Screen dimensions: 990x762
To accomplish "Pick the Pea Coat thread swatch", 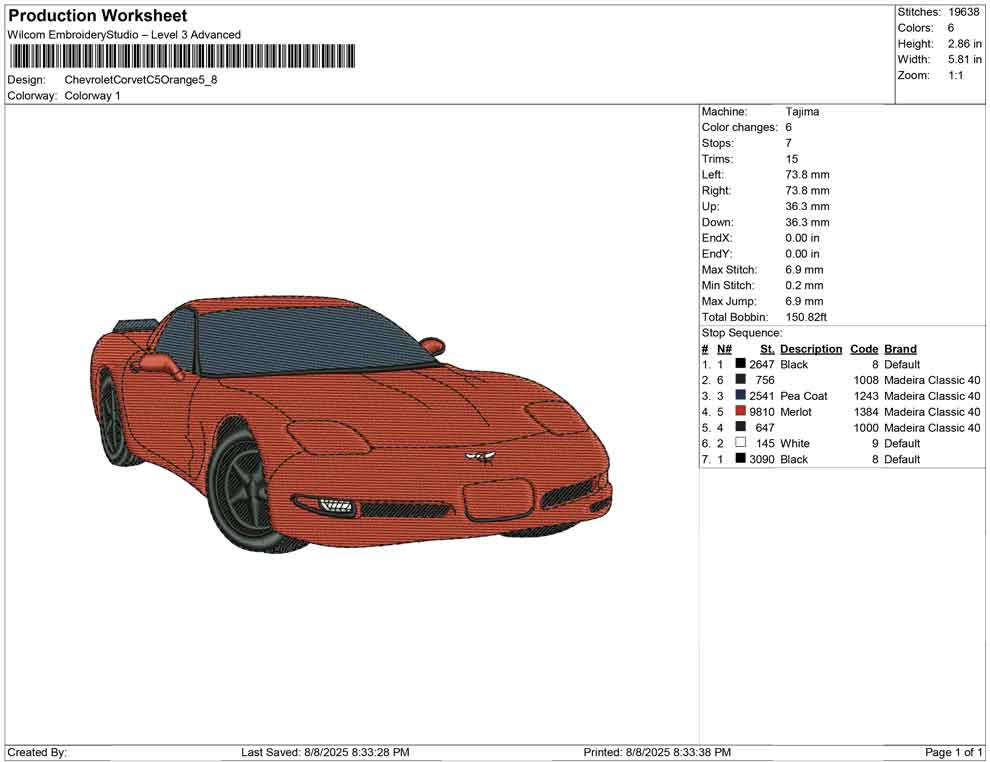I will pos(741,396).
